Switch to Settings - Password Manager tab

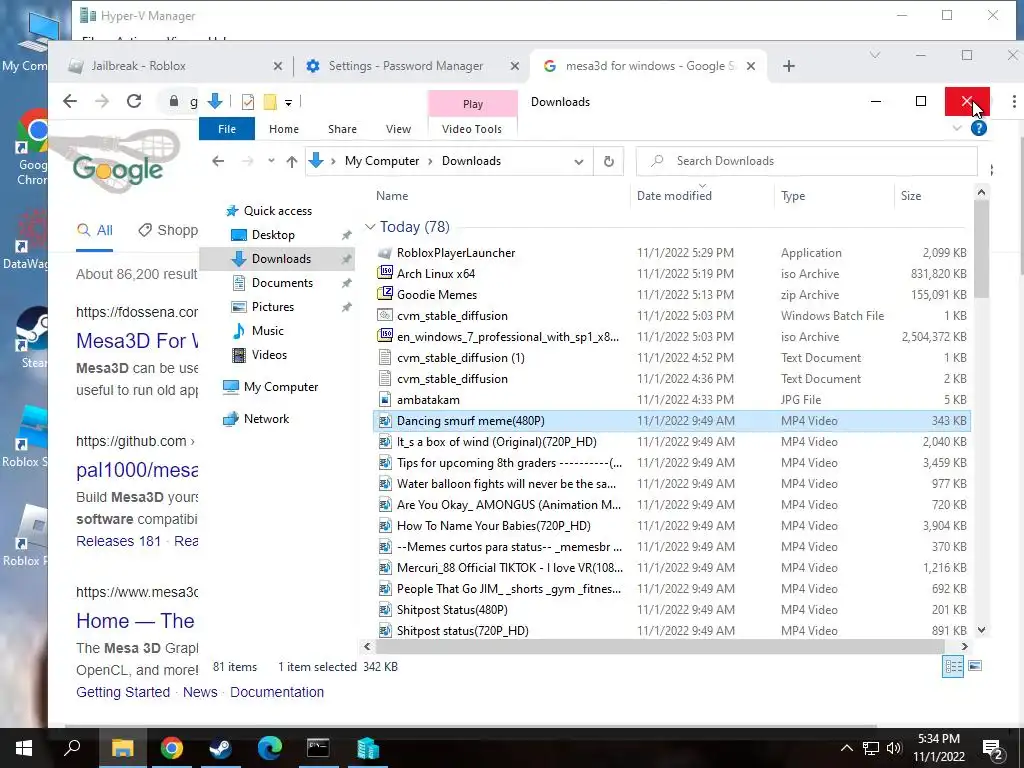pyautogui.click(x=413, y=66)
